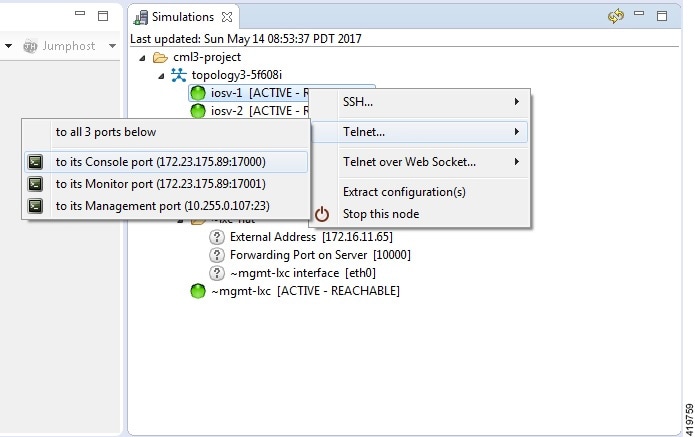
Task: Select External Address 172.16.11.65 item
Action: (x=310, y=237)
